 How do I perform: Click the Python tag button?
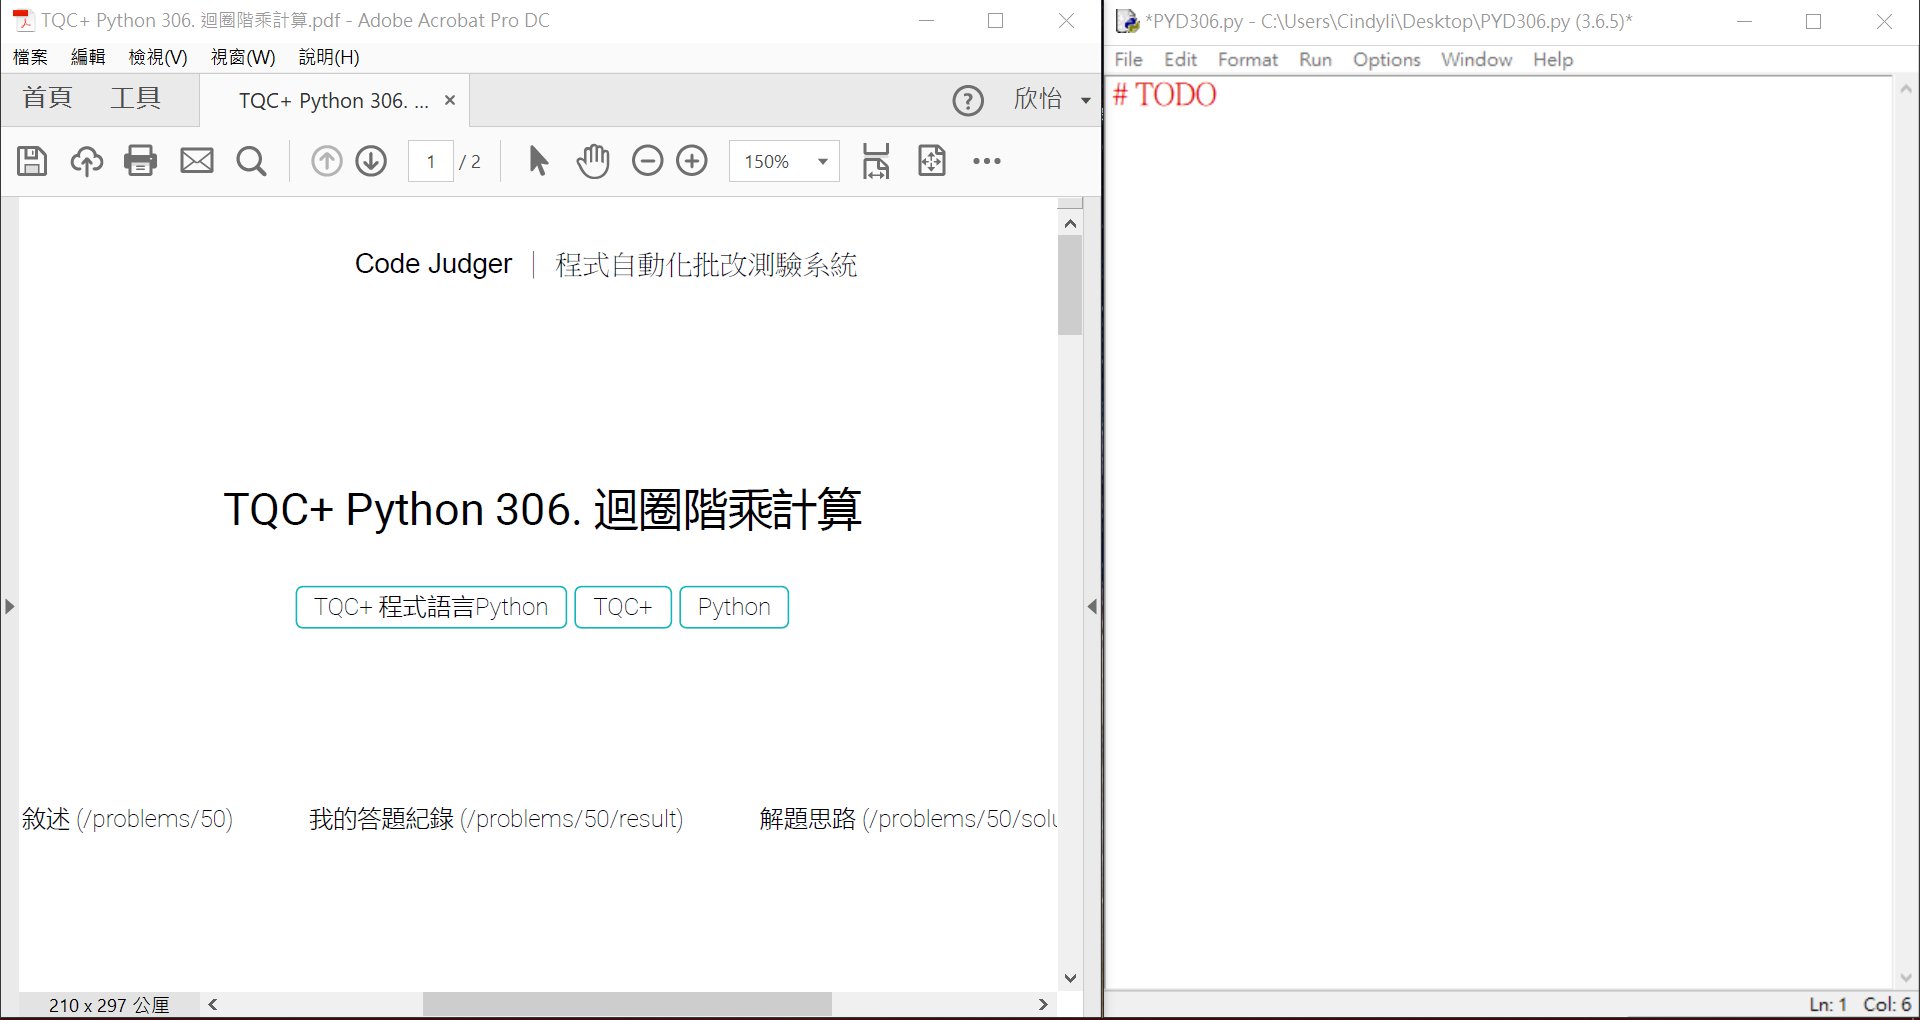tap(734, 607)
